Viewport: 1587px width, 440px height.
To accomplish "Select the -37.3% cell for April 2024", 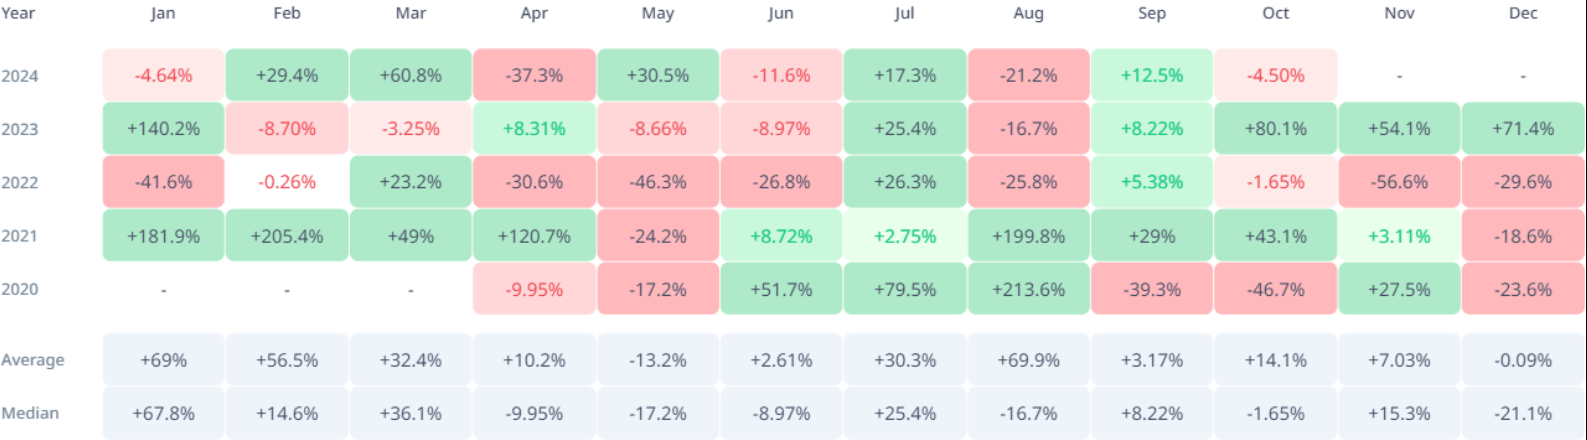I will pyautogui.click(x=534, y=76).
